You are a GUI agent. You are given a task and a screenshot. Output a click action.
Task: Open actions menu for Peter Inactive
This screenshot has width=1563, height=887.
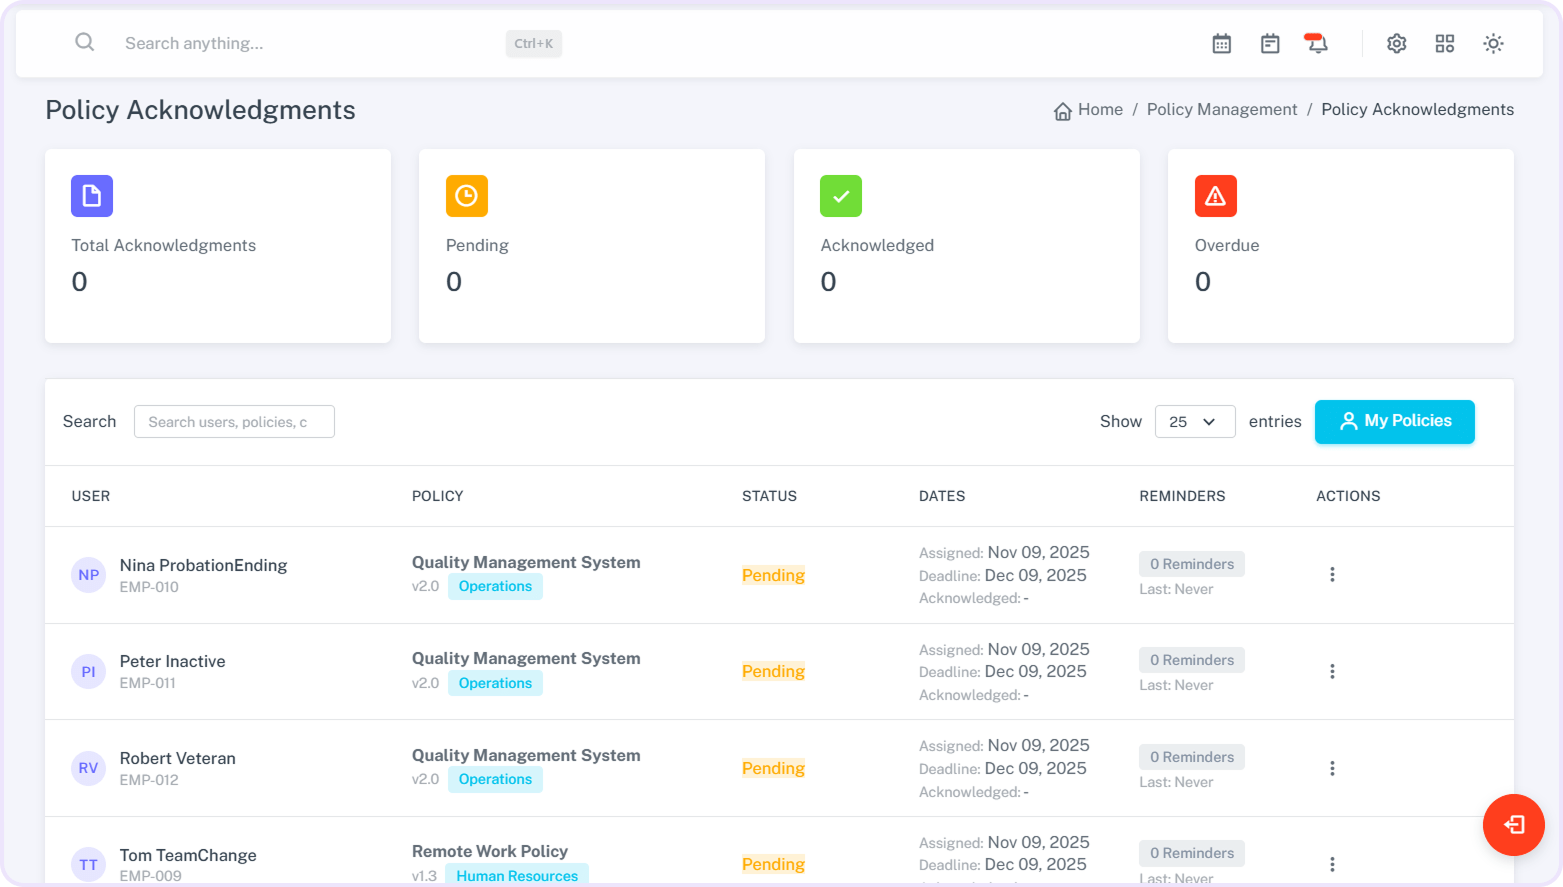(1331, 672)
